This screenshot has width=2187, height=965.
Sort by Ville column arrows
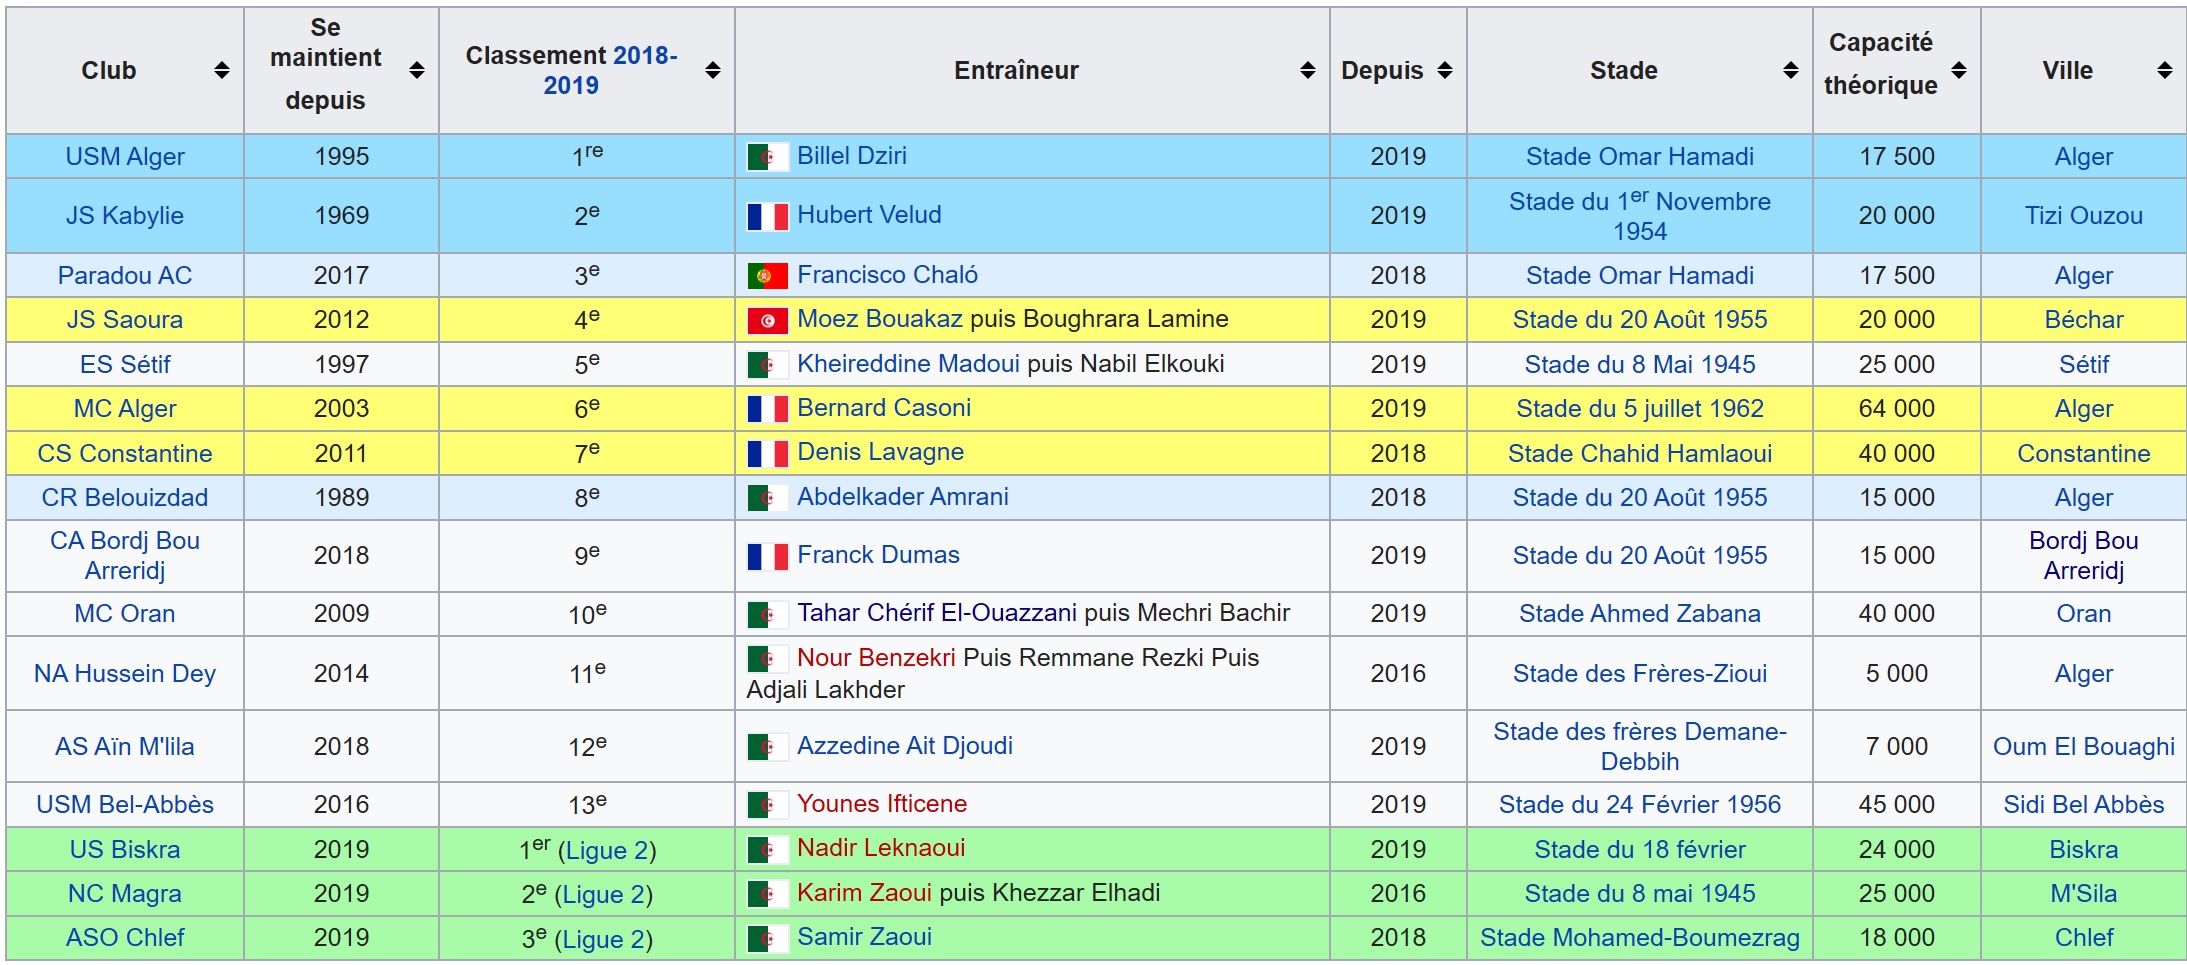tap(2165, 70)
